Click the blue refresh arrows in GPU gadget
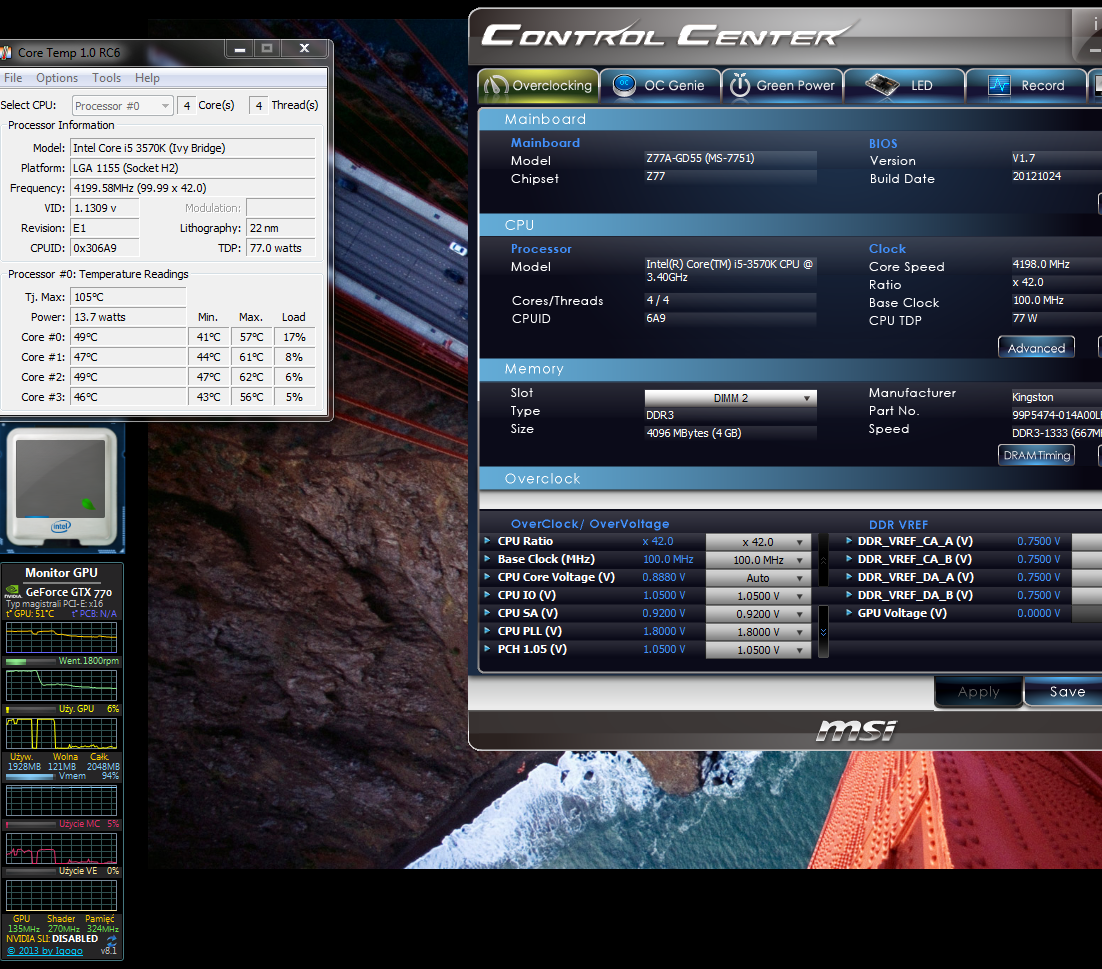 coord(111,941)
